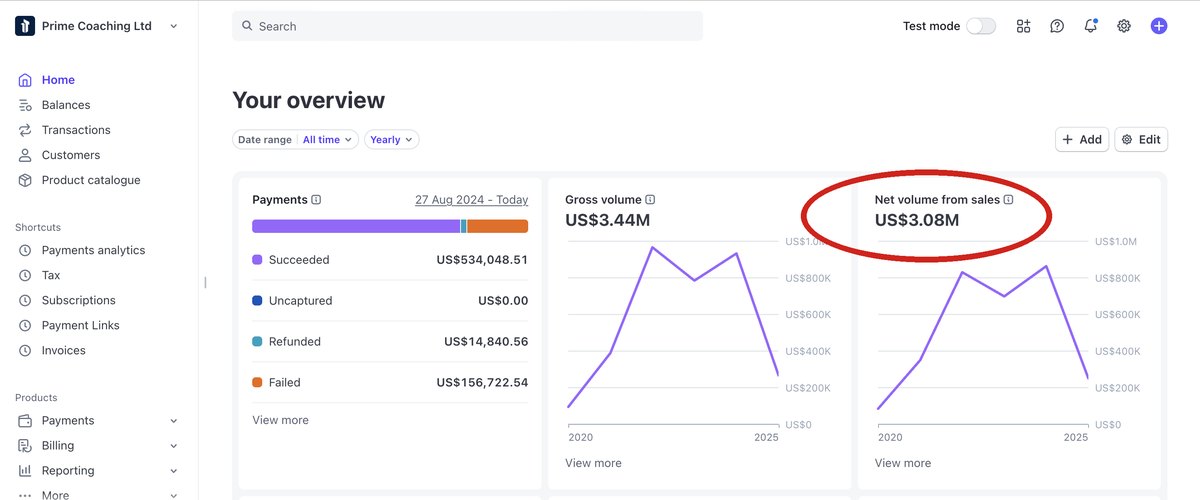Click the Gross volume line chart
The image size is (1200, 500).
(673, 335)
